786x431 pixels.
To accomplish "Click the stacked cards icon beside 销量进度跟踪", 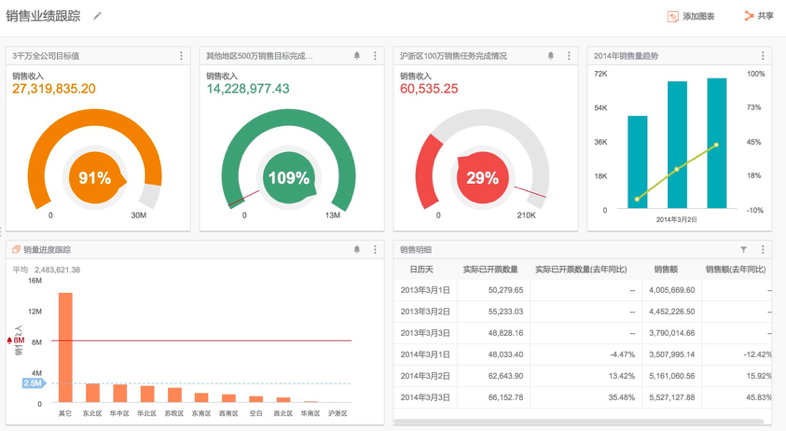I will [x=16, y=250].
